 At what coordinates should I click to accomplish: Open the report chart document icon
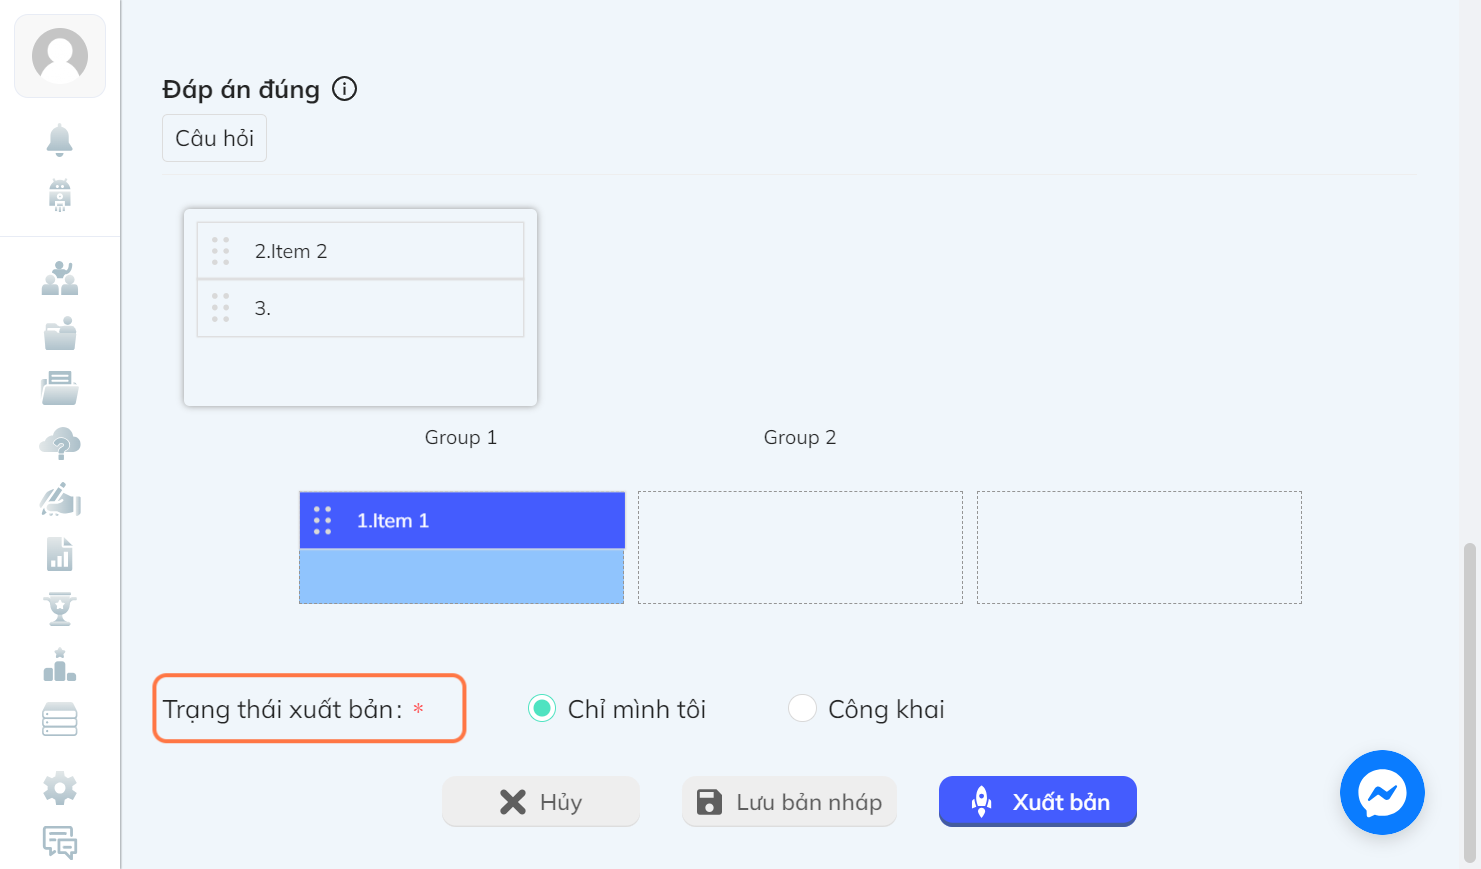coord(60,554)
